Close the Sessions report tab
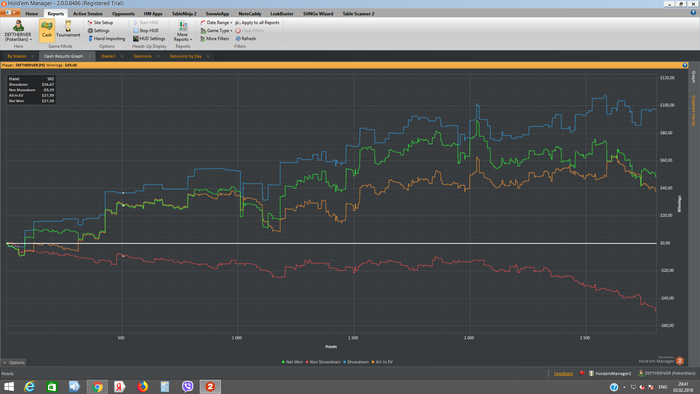This screenshot has height=394, width=700. [158, 56]
